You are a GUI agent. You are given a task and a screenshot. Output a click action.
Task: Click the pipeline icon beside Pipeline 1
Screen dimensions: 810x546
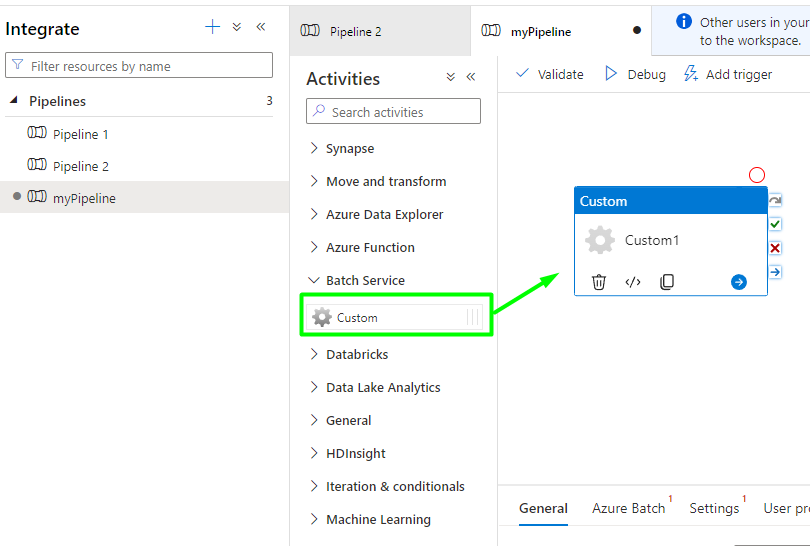37,133
